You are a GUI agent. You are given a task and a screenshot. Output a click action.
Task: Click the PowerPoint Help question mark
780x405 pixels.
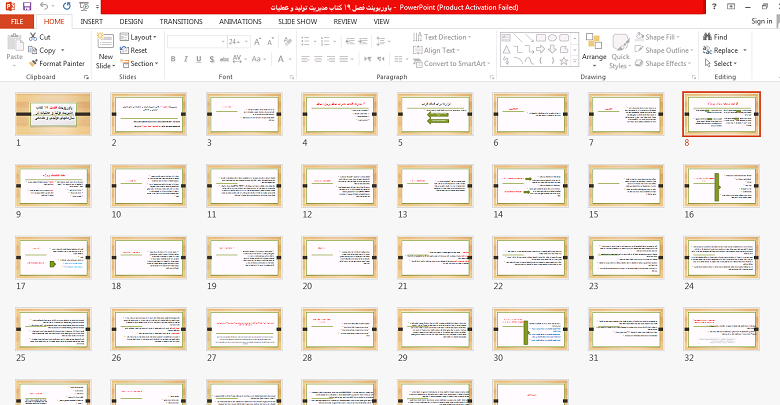point(714,6)
